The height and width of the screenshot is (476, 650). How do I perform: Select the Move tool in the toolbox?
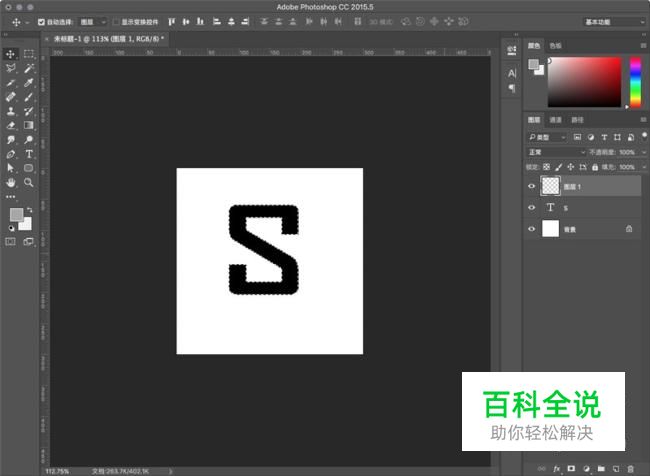10,54
